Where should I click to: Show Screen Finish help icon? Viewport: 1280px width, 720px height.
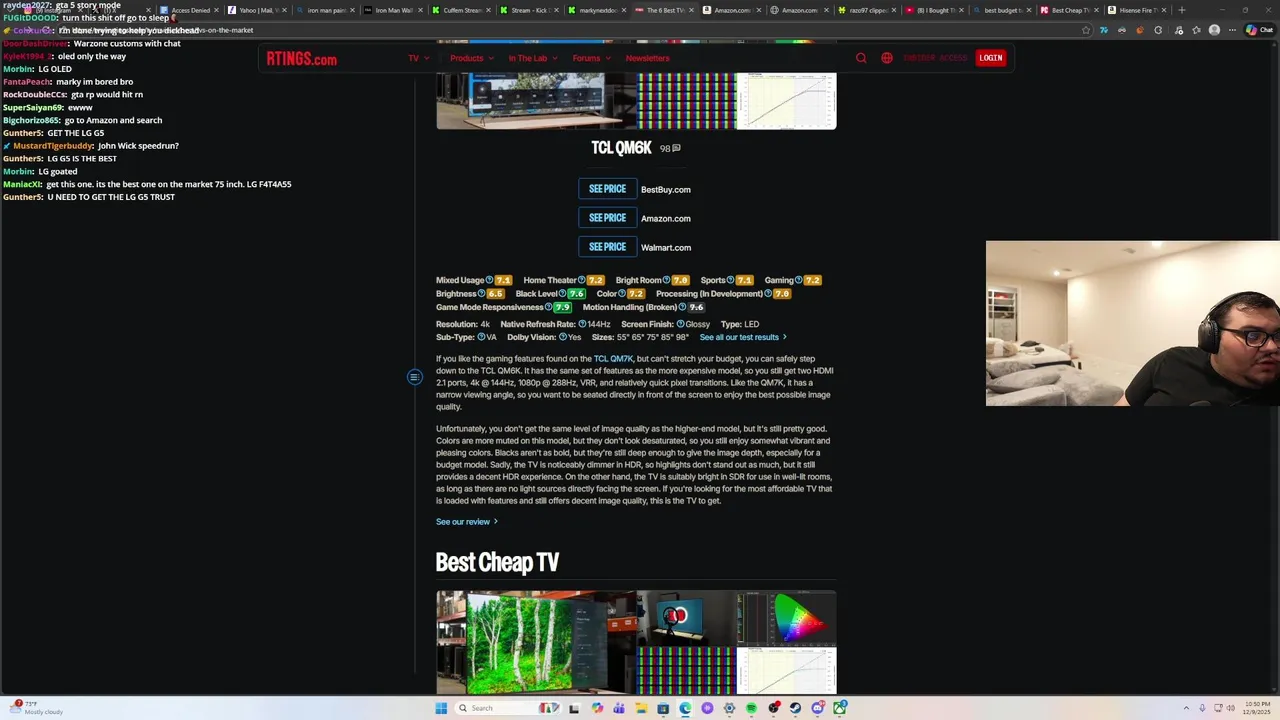681,324
